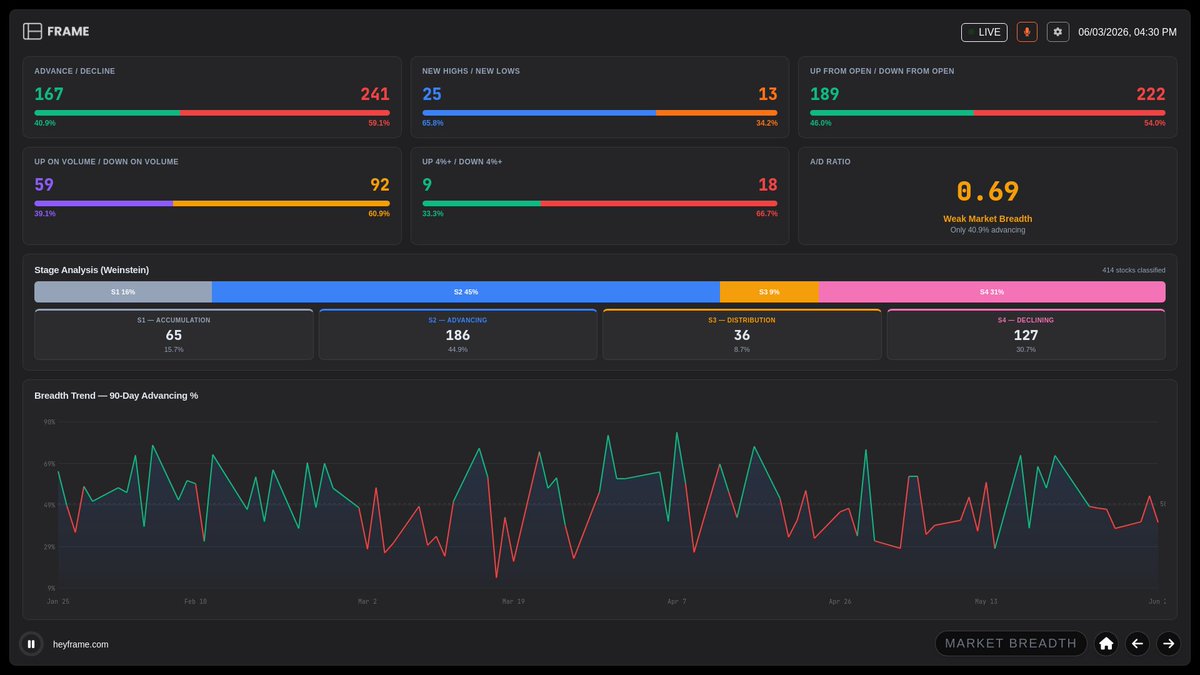Toggle the LIVE status indicator

coord(984,32)
